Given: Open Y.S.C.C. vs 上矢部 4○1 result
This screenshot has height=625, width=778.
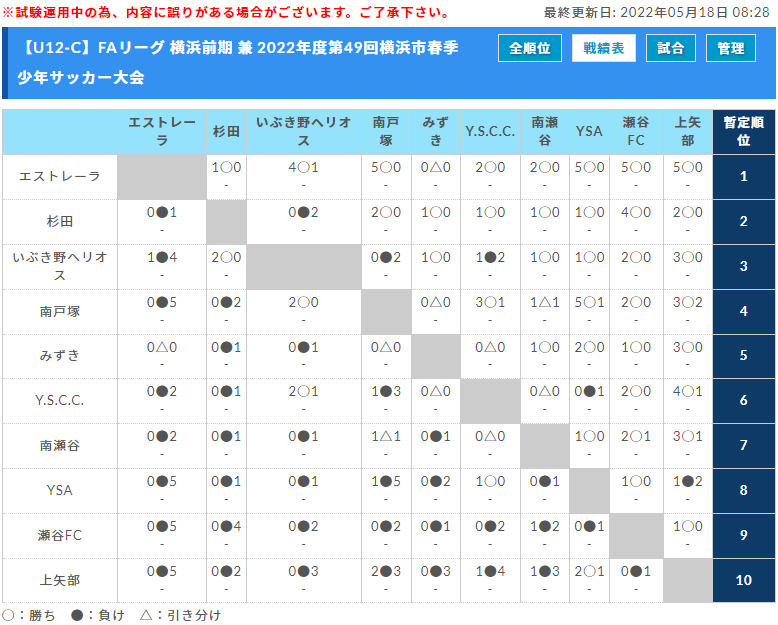Looking at the screenshot, I should click(688, 391).
